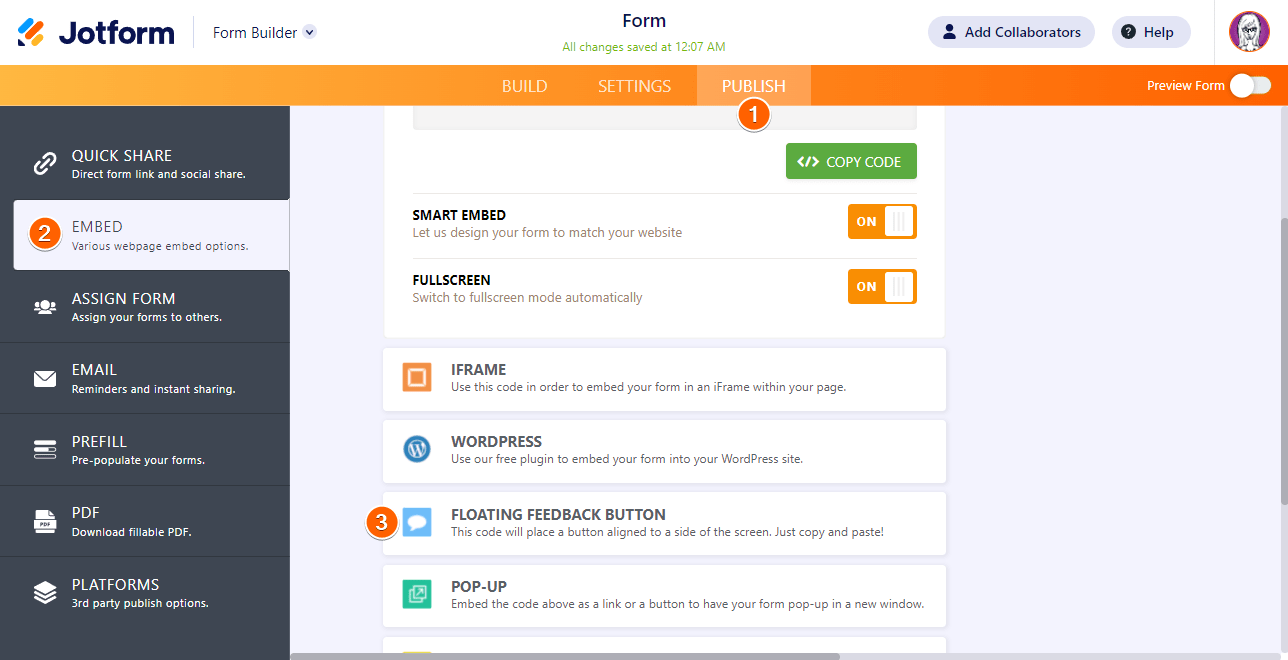
Task: Click Add Collaborators button
Action: (1011, 32)
